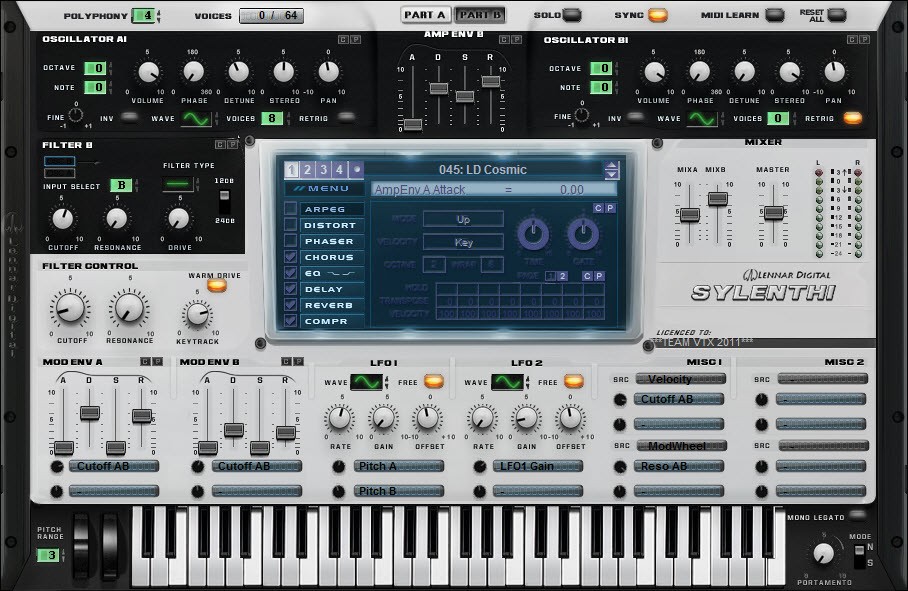Click Misc 1 ModWheel source slot
The height and width of the screenshot is (591, 908).
click(x=682, y=446)
